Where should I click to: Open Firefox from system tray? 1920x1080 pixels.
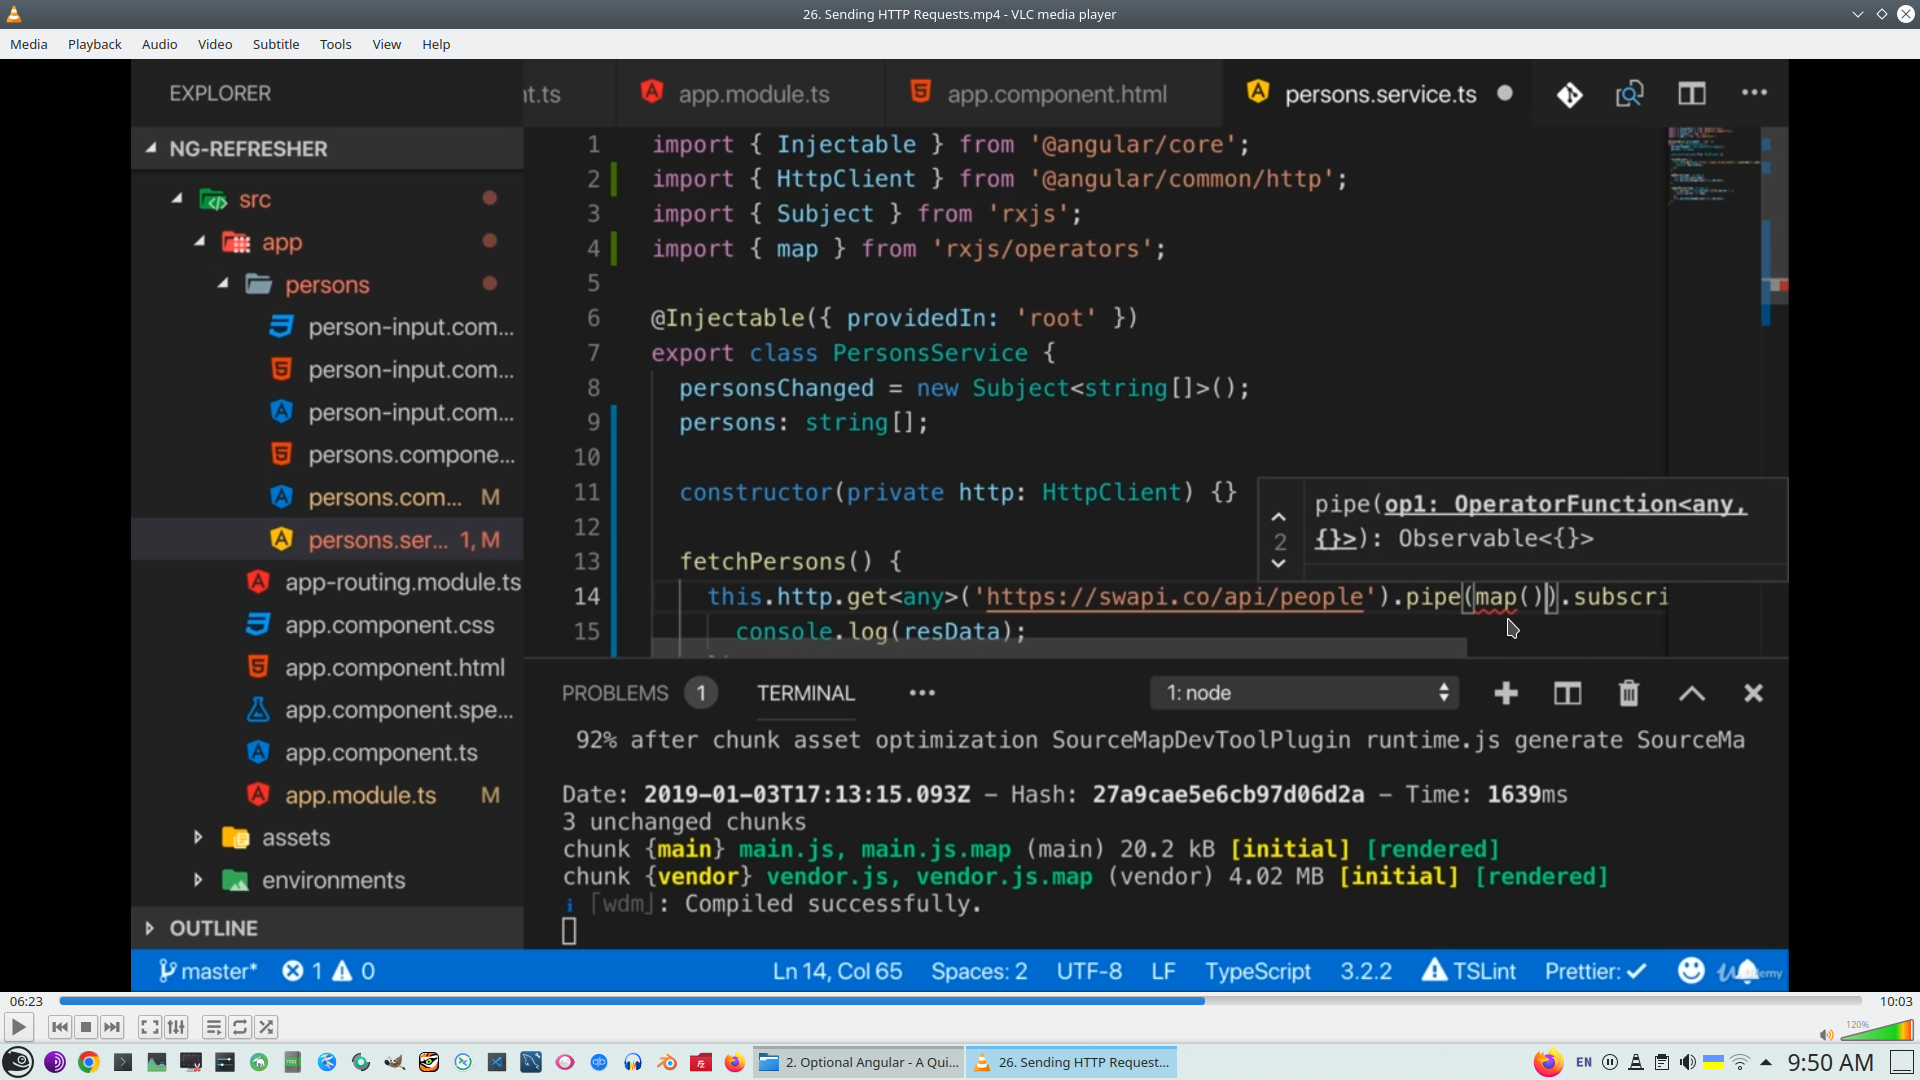pos(1548,1062)
